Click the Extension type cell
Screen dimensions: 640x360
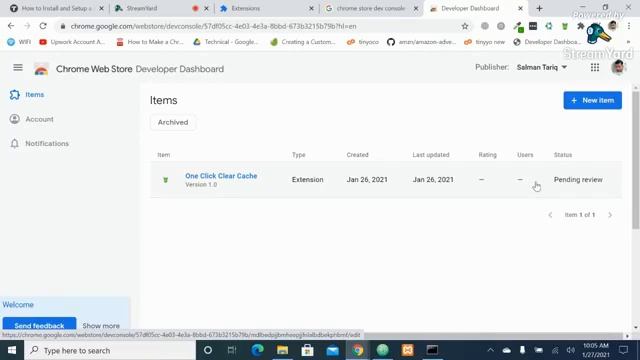coord(307,180)
